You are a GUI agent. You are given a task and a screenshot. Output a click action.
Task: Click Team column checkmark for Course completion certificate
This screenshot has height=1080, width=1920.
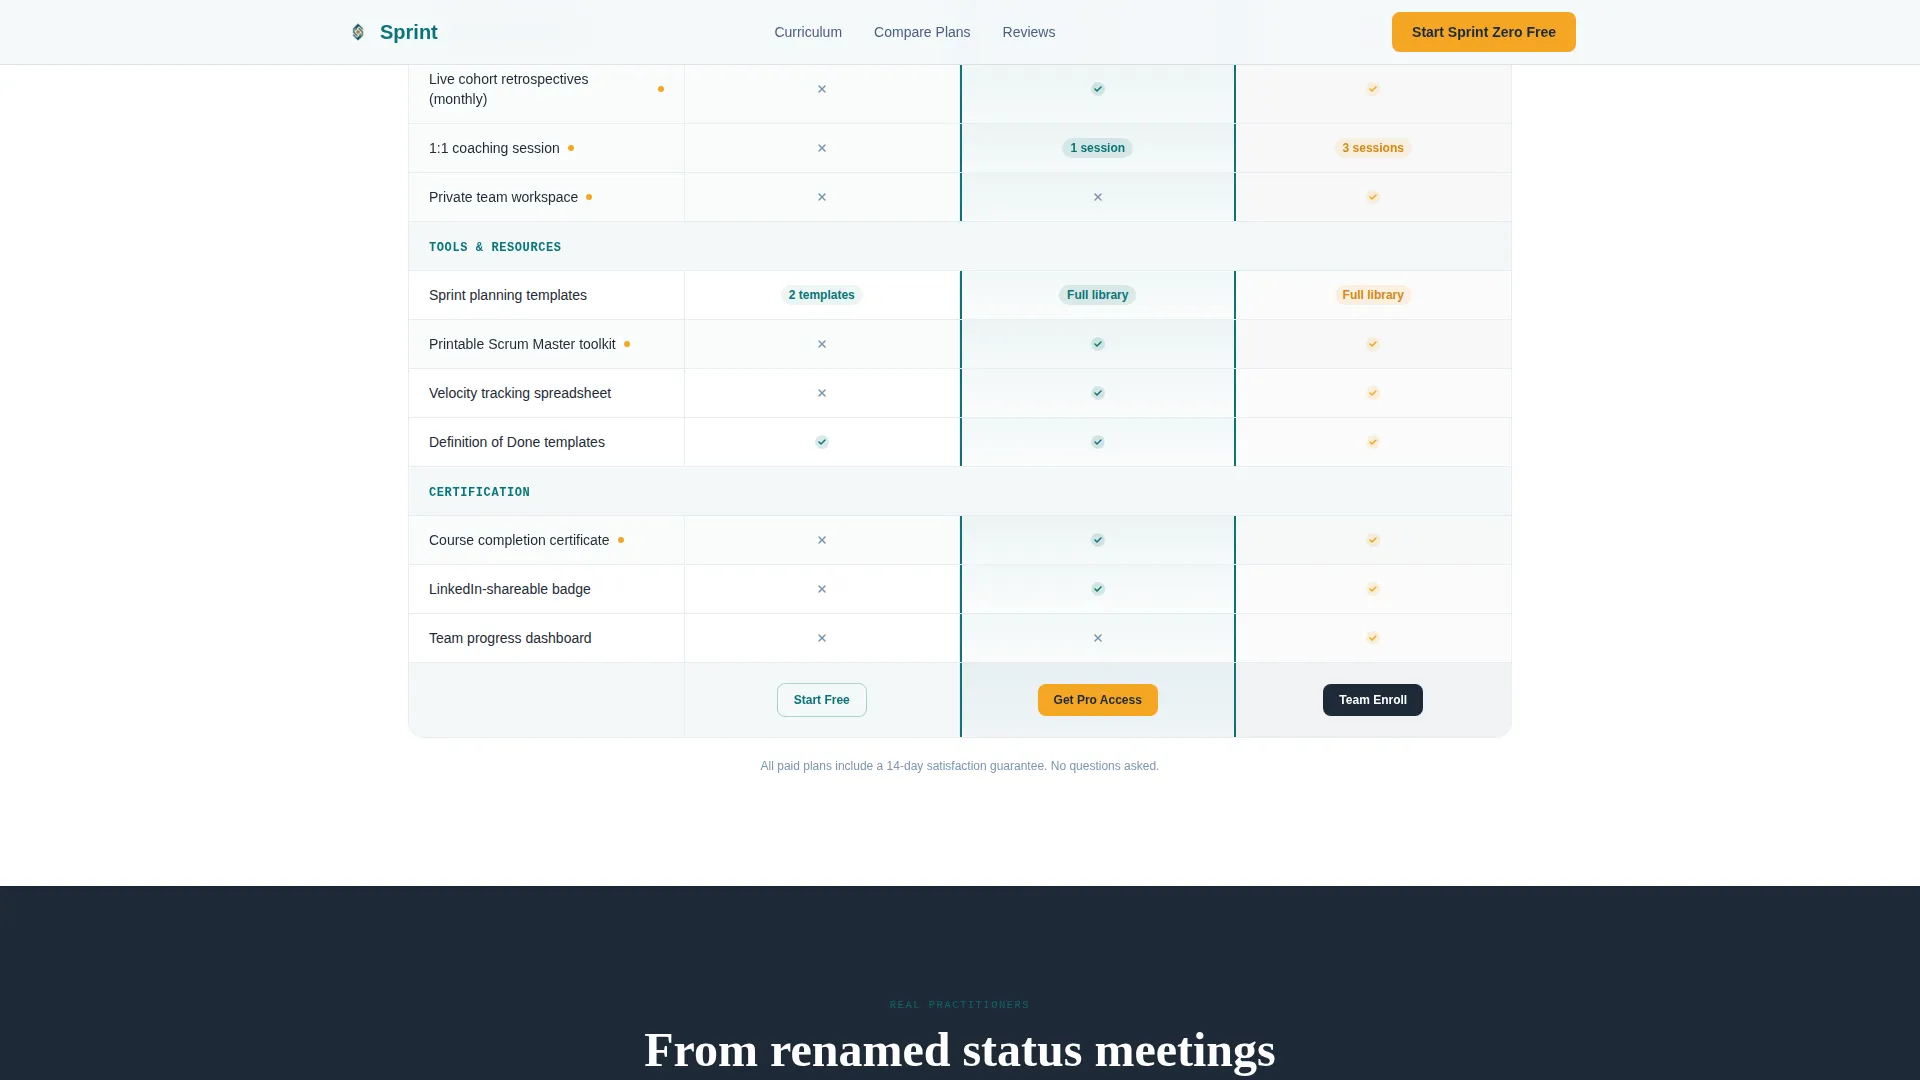(1373, 540)
